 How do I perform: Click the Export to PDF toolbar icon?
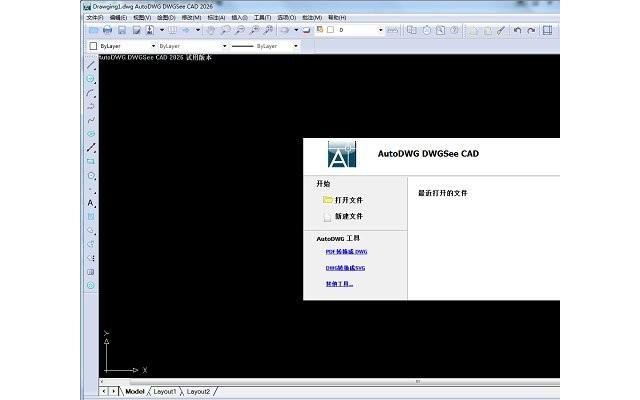[x=150, y=30]
